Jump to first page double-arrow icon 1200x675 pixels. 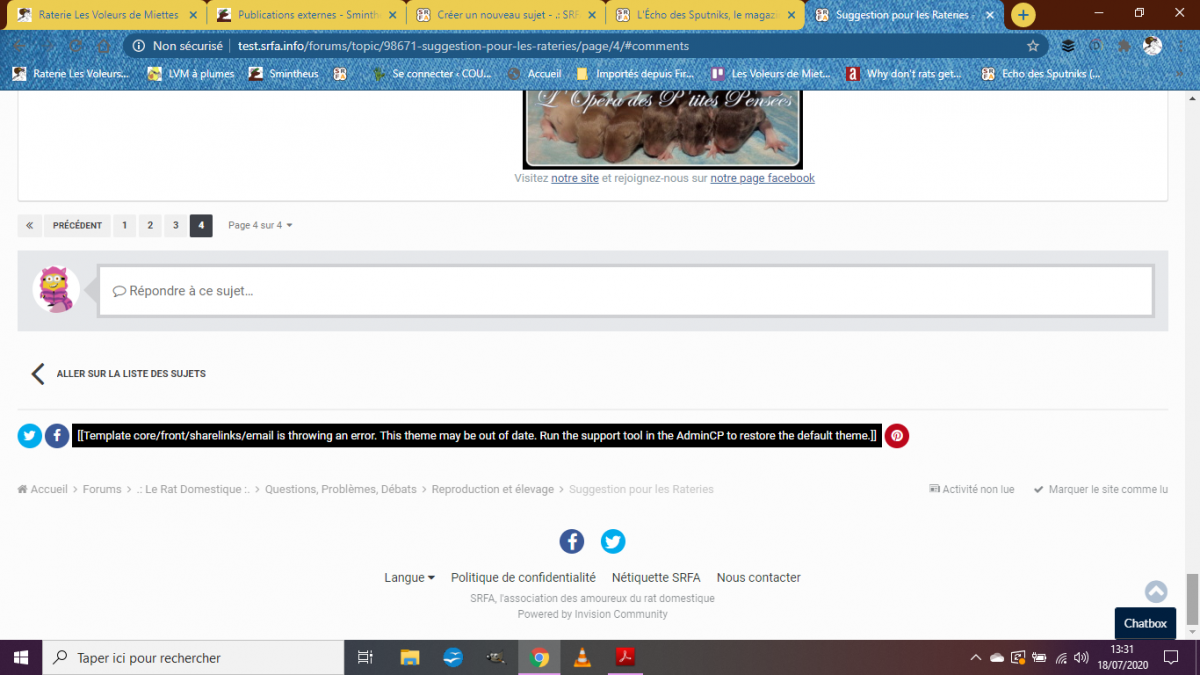pyautogui.click(x=29, y=226)
